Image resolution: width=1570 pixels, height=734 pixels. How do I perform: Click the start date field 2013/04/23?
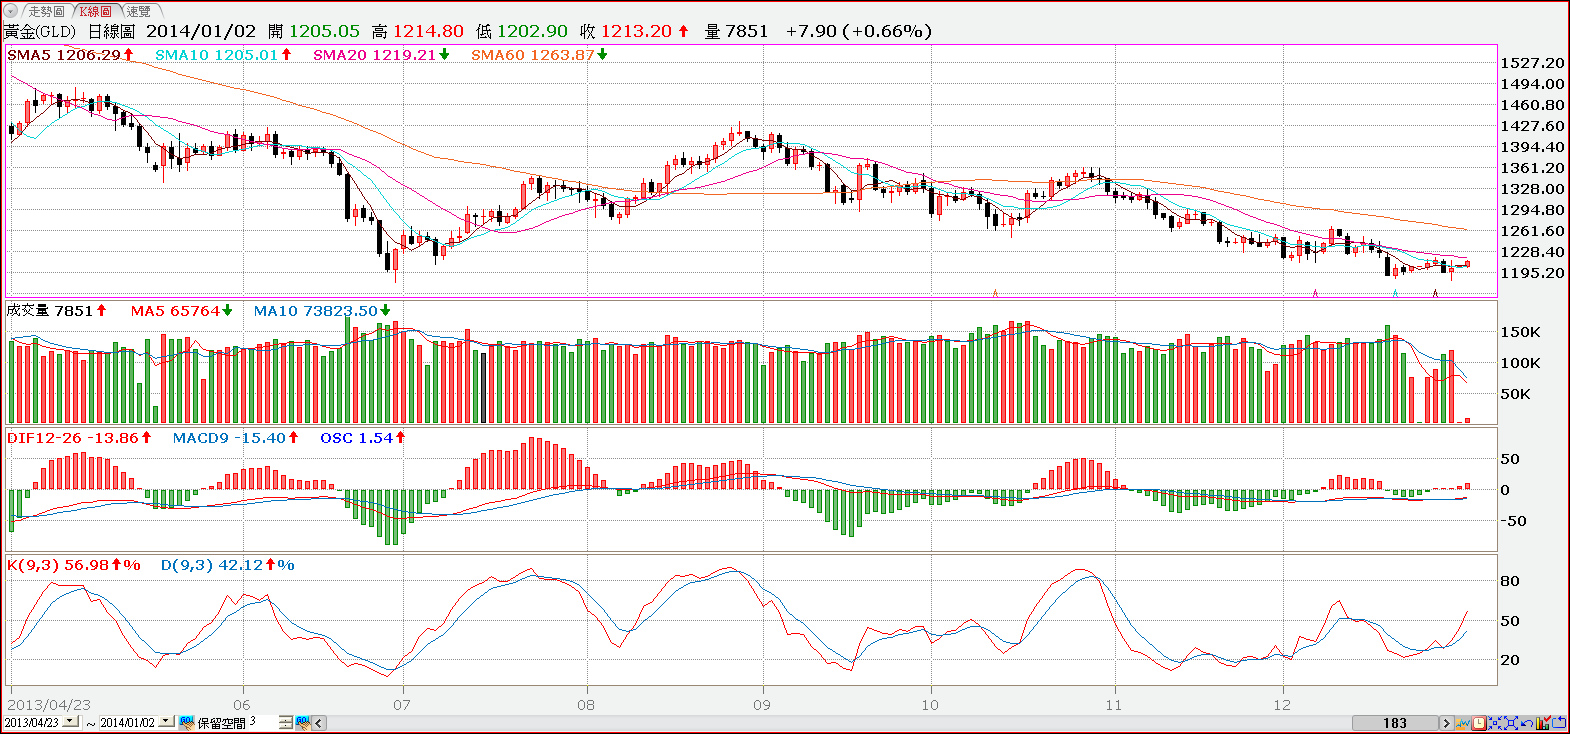[32, 723]
